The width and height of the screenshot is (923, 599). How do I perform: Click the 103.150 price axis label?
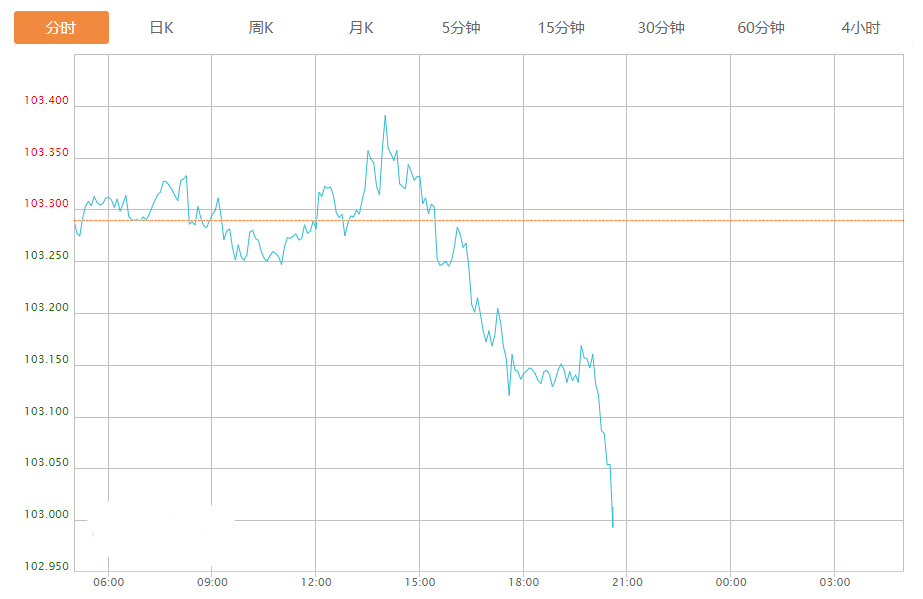point(47,360)
